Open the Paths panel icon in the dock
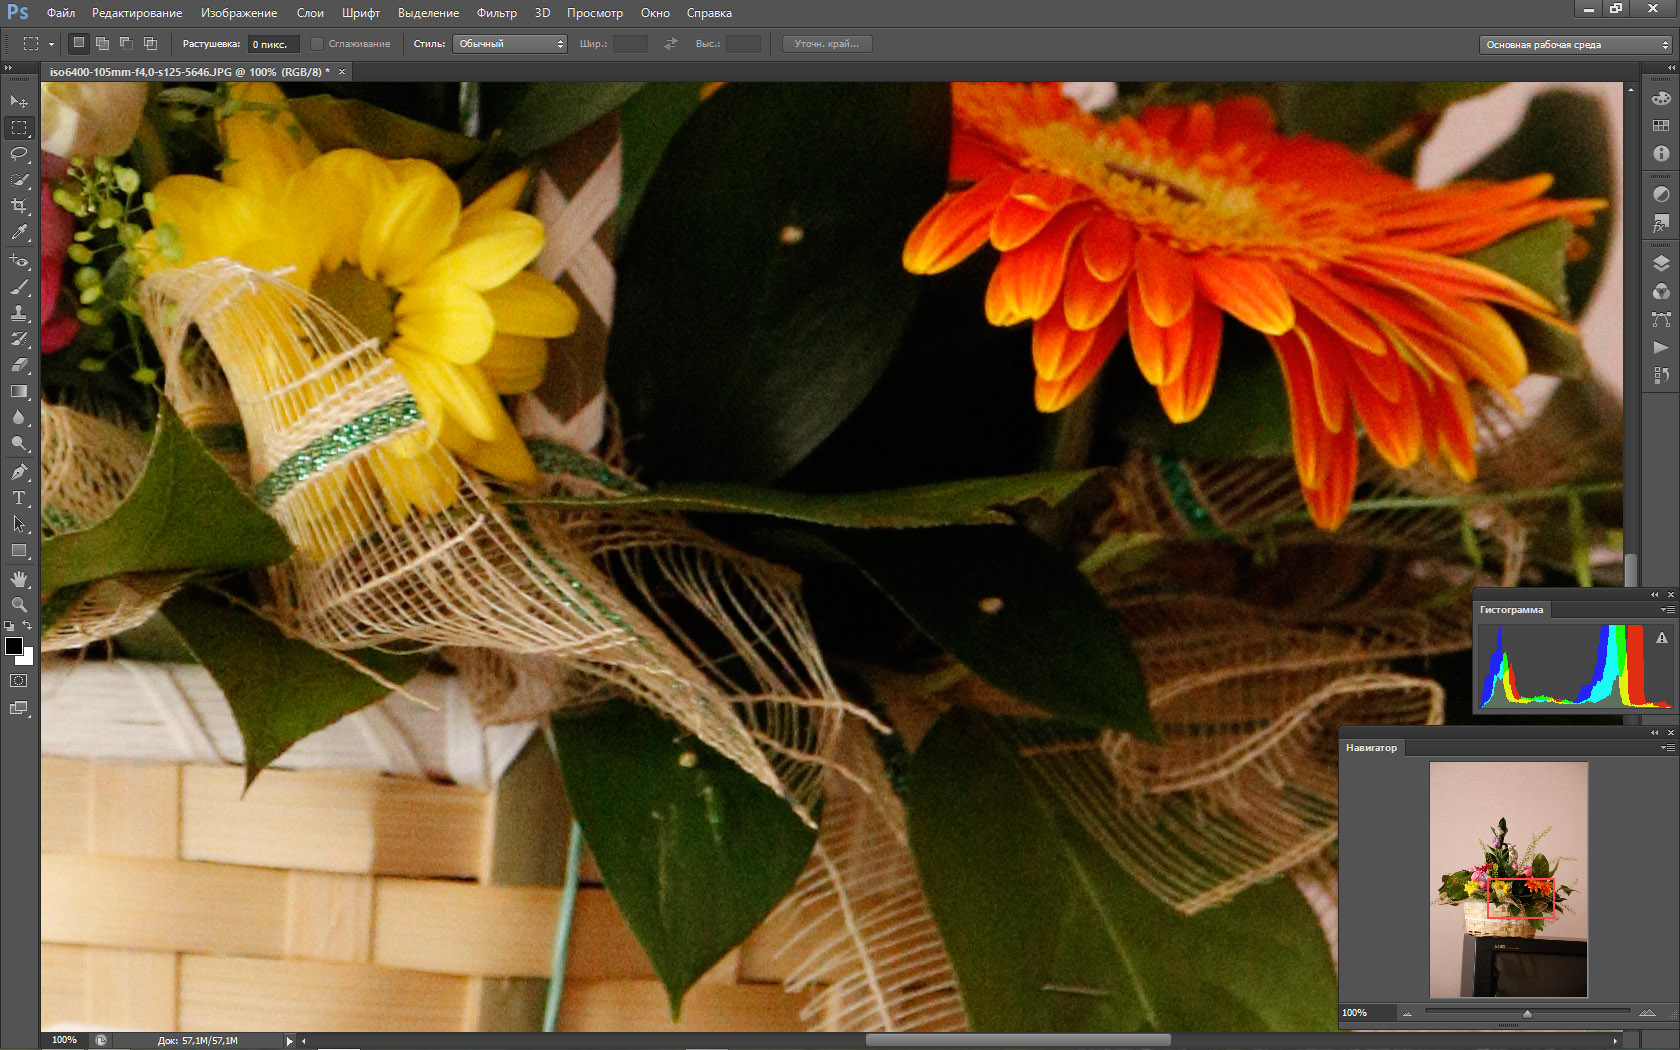The image size is (1680, 1050). click(1661, 319)
